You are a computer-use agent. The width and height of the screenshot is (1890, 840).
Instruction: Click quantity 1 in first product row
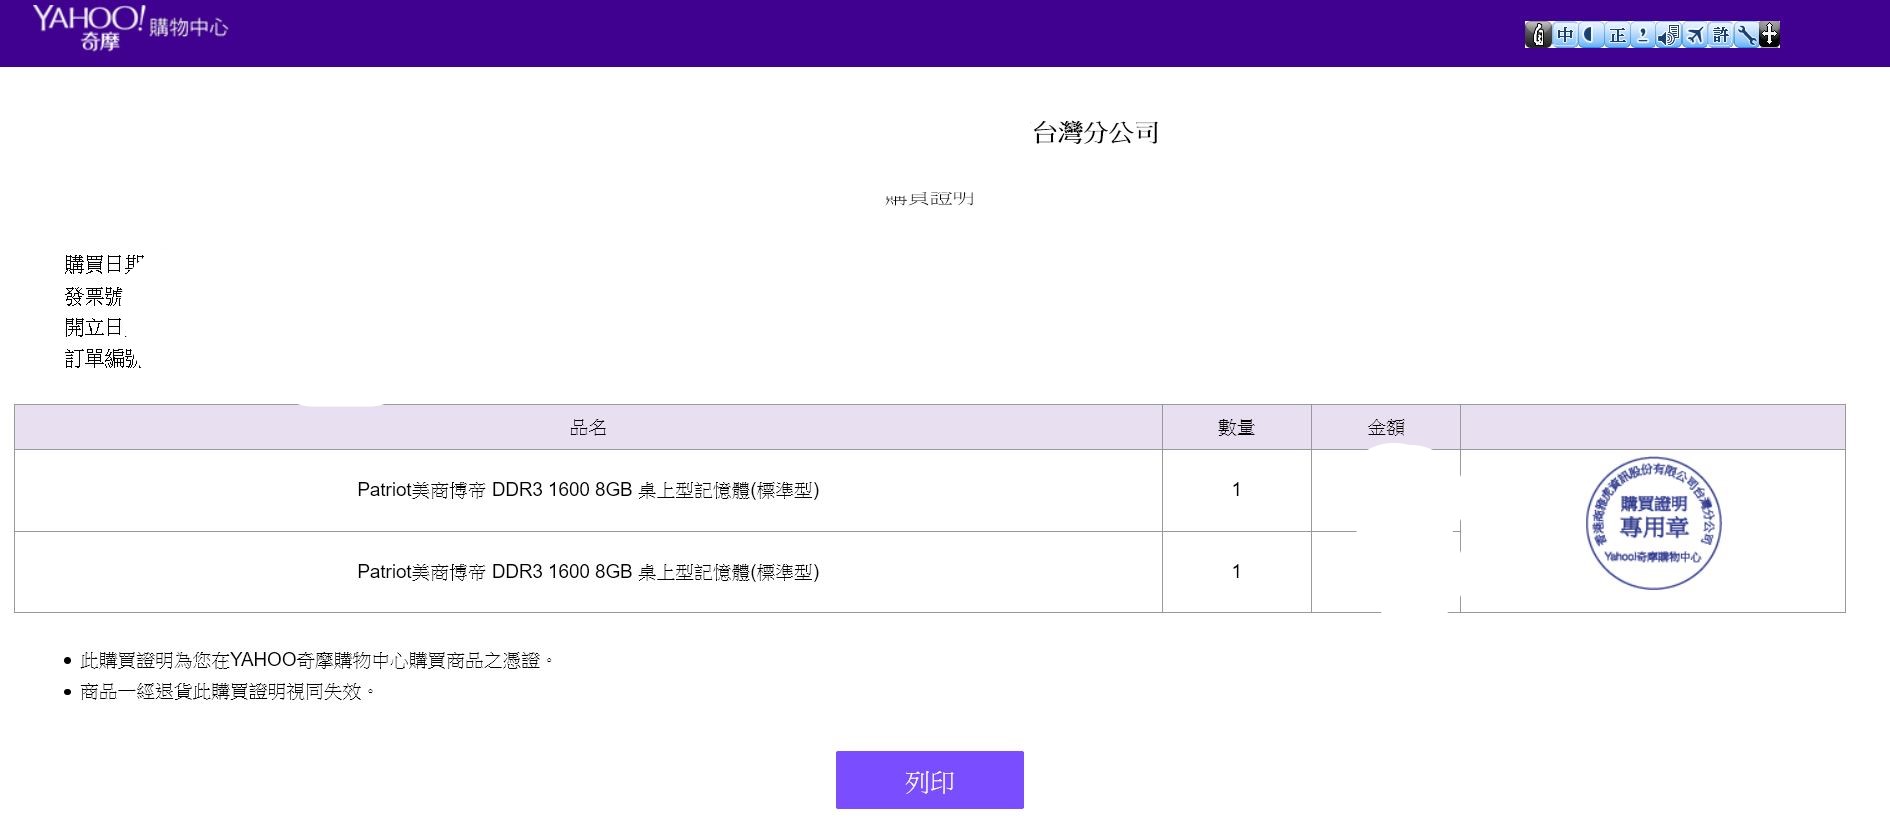coord(1236,490)
